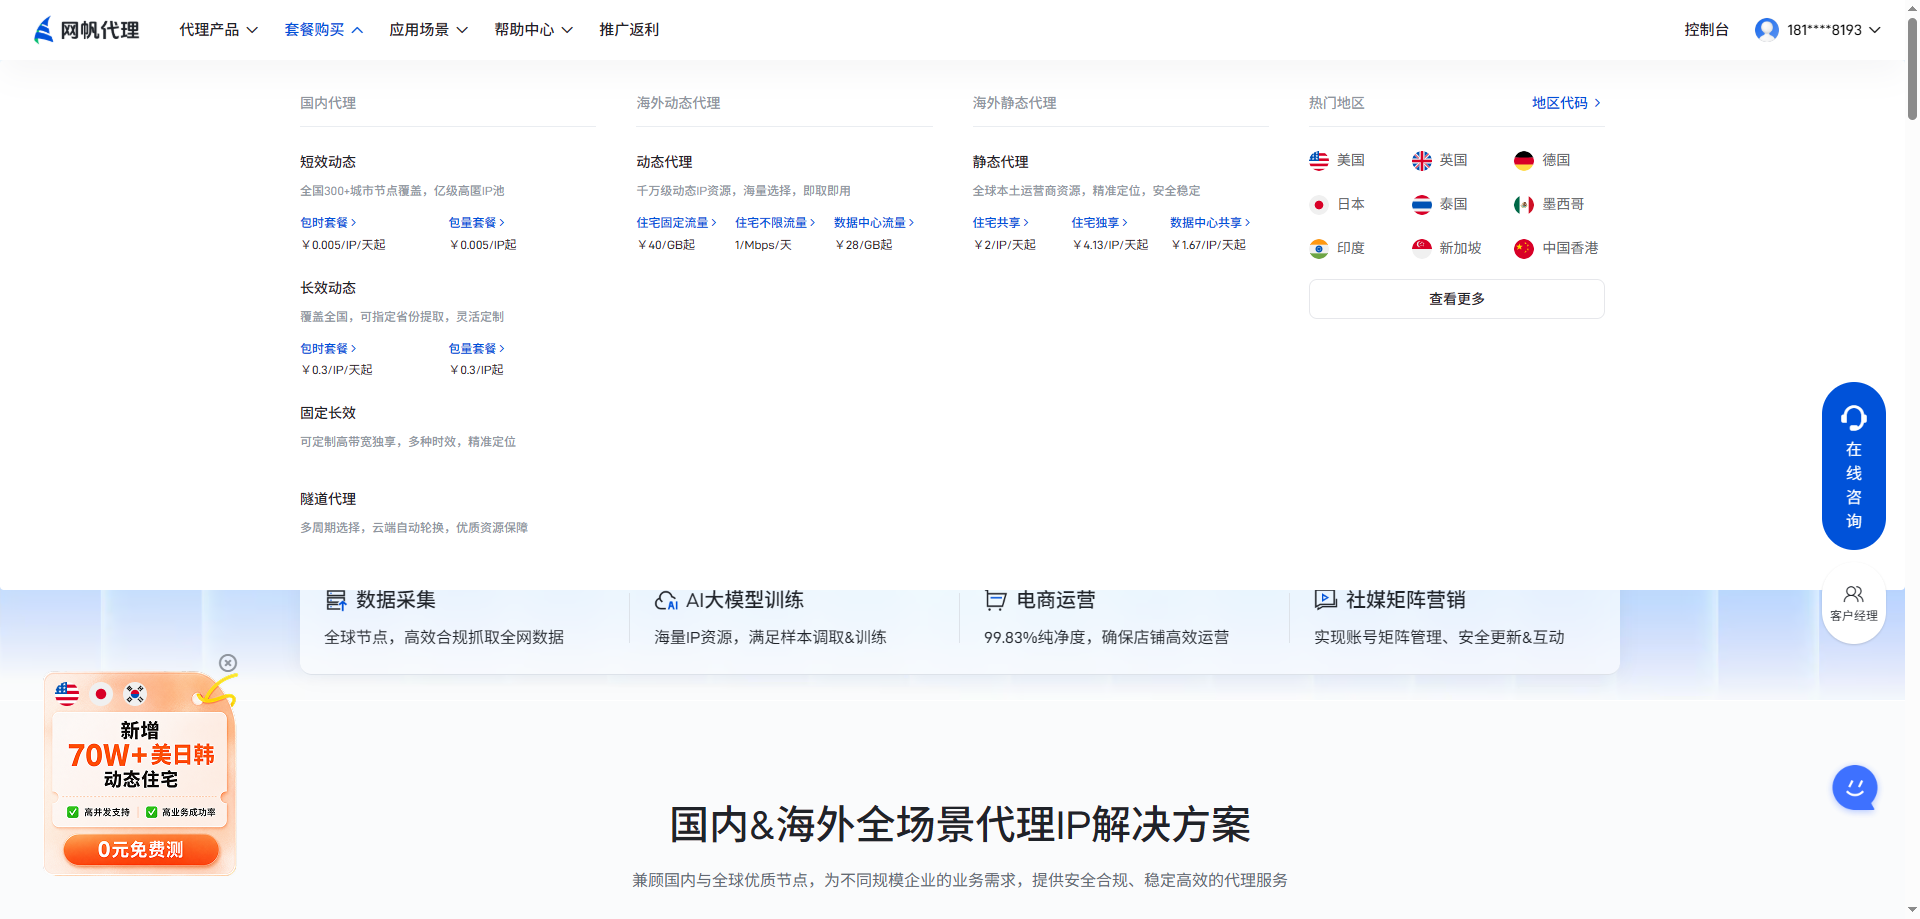
Task: Select the 印度 flag icon
Action: coord(1319,248)
